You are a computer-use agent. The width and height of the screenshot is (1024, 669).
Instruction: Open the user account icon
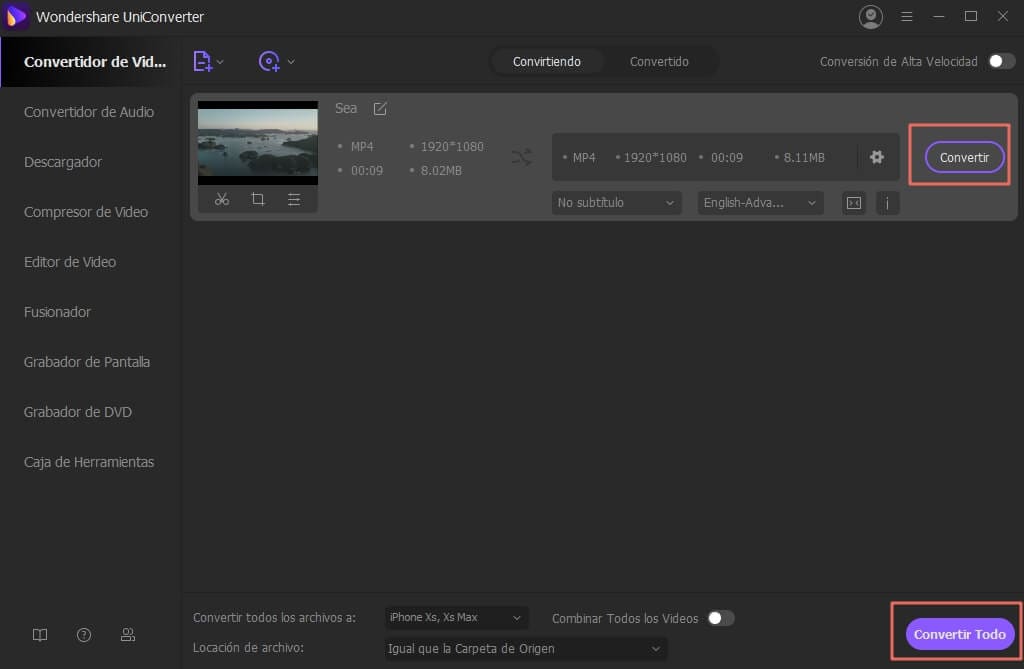(x=871, y=17)
